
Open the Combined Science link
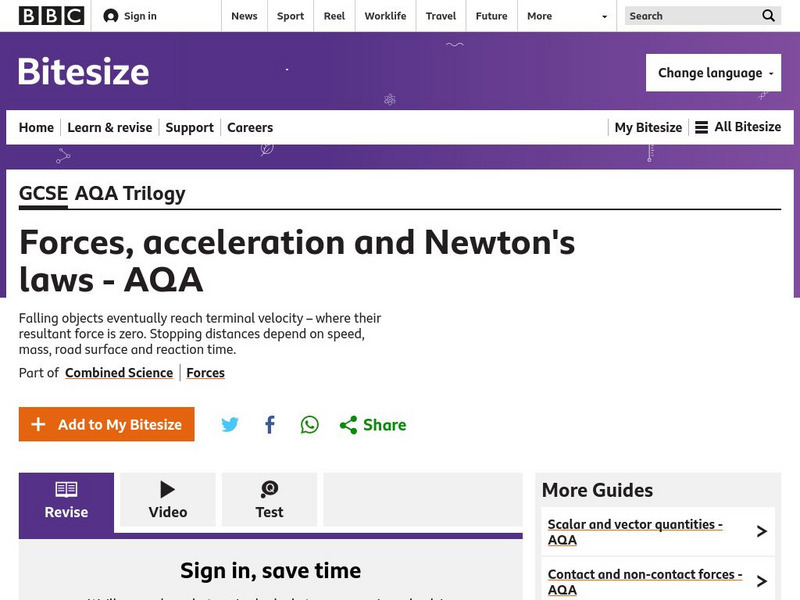point(119,373)
